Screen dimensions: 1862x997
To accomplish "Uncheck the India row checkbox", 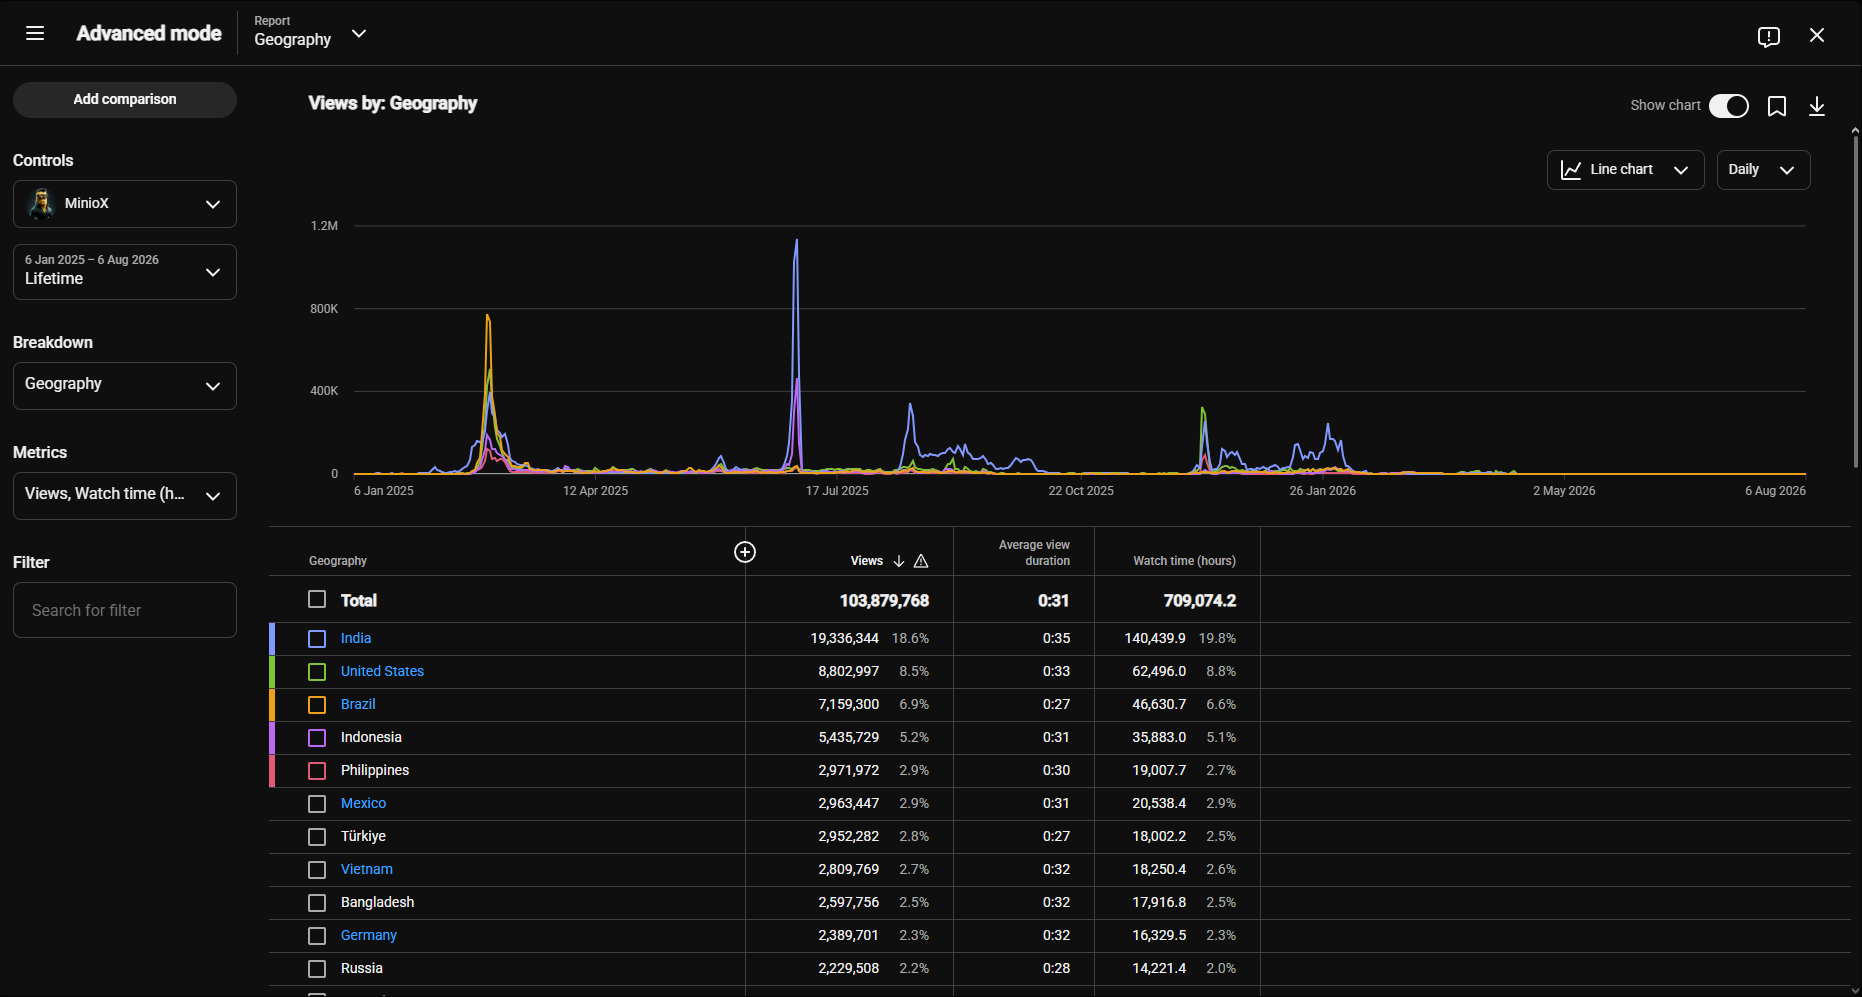I will pyautogui.click(x=317, y=639).
